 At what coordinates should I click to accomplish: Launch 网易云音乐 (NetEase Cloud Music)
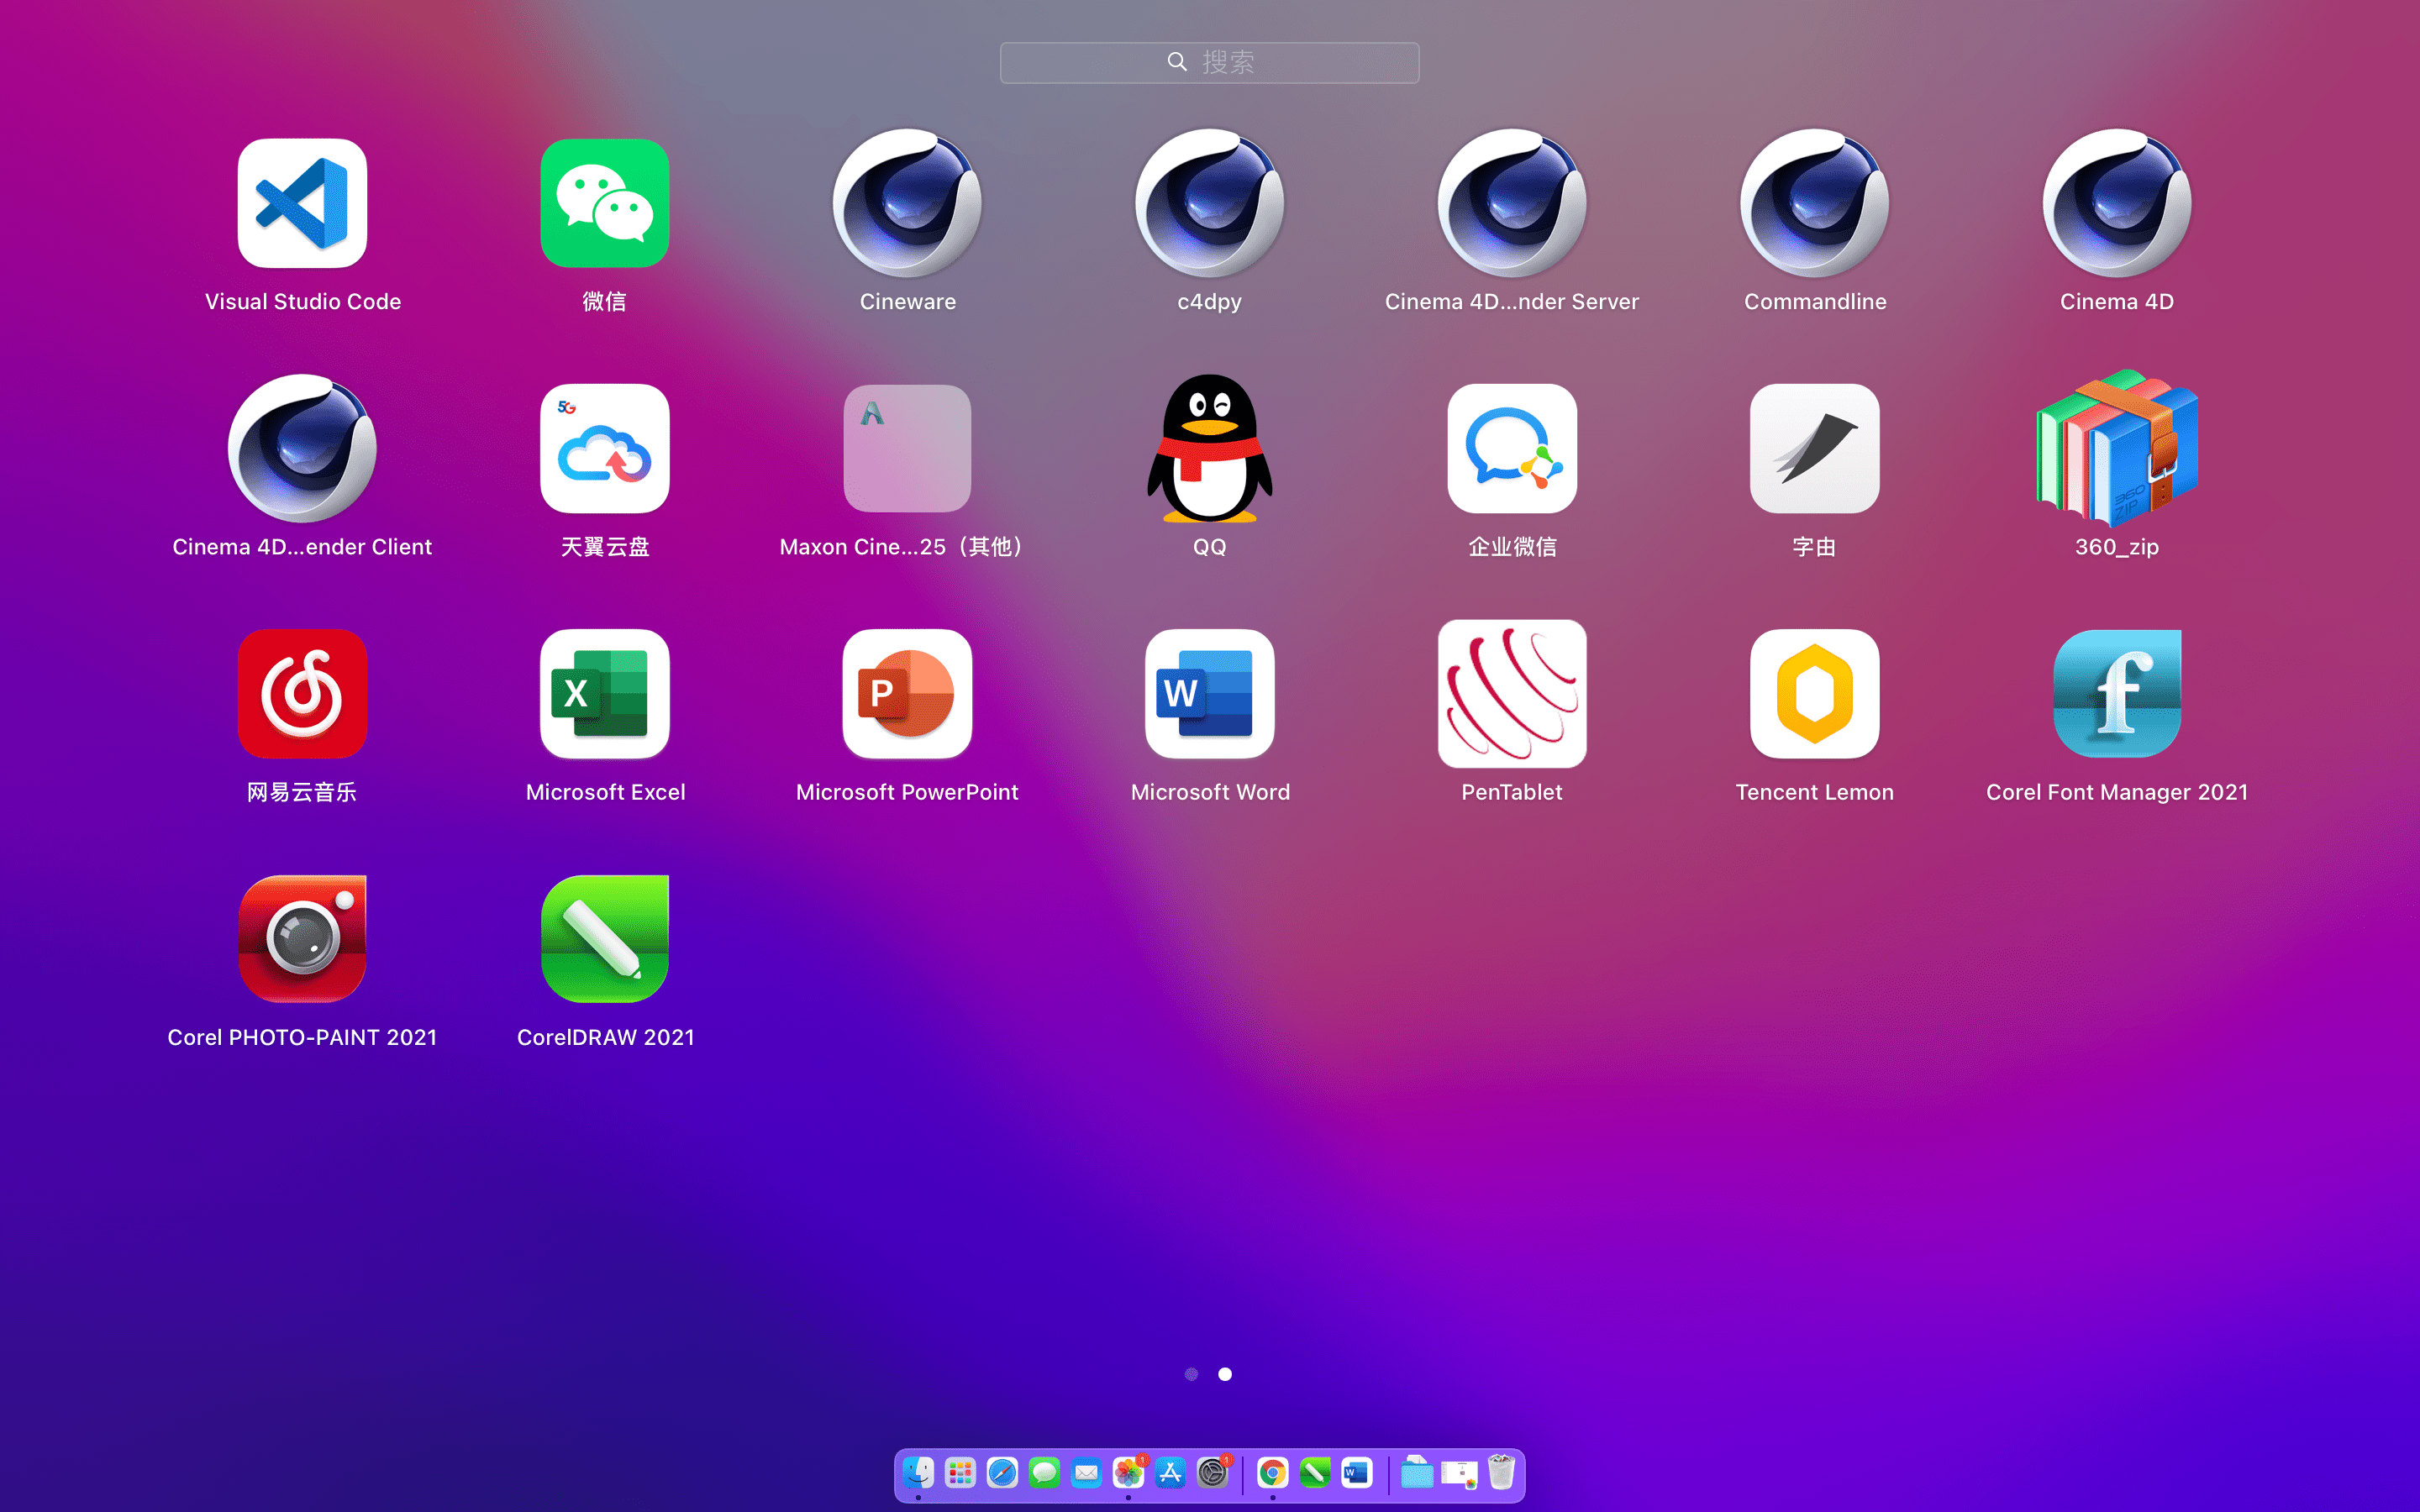(x=302, y=693)
